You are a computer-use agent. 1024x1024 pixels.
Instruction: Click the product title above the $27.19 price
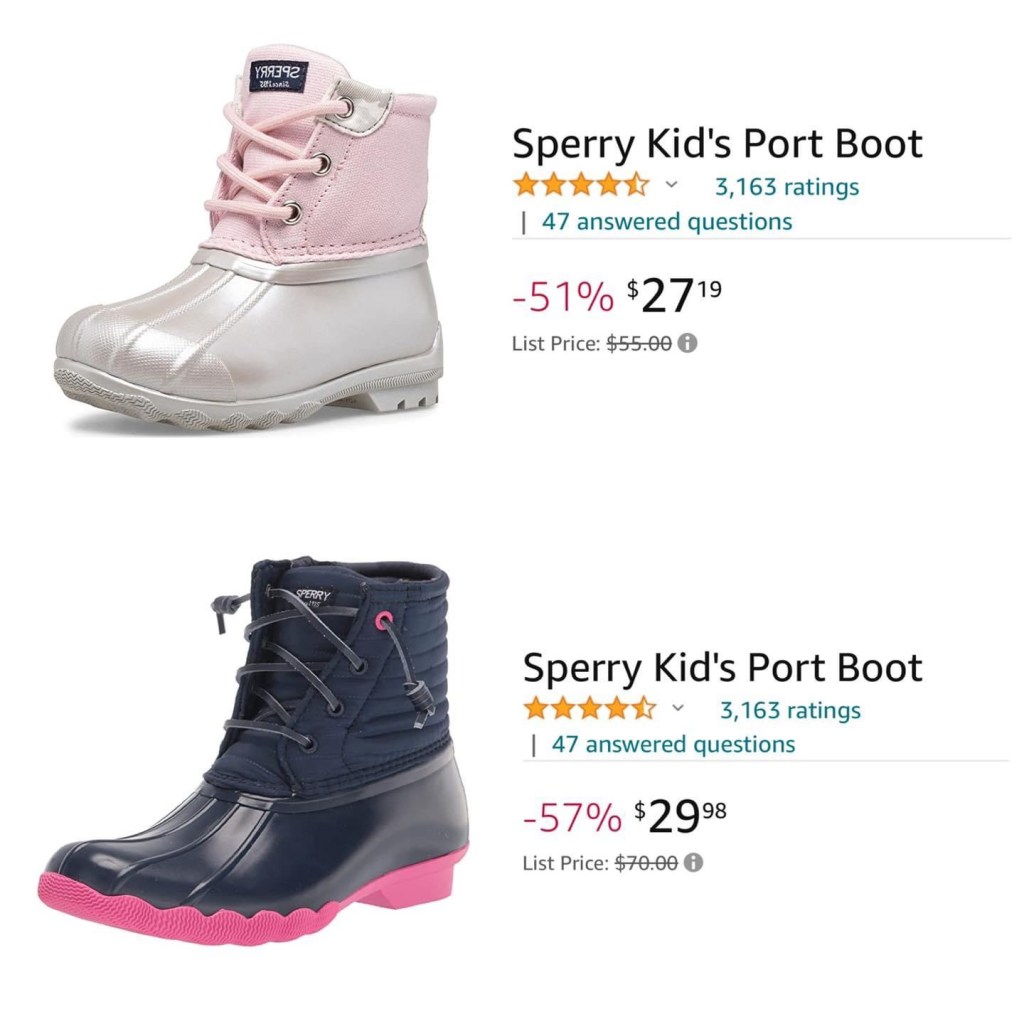tap(717, 145)
